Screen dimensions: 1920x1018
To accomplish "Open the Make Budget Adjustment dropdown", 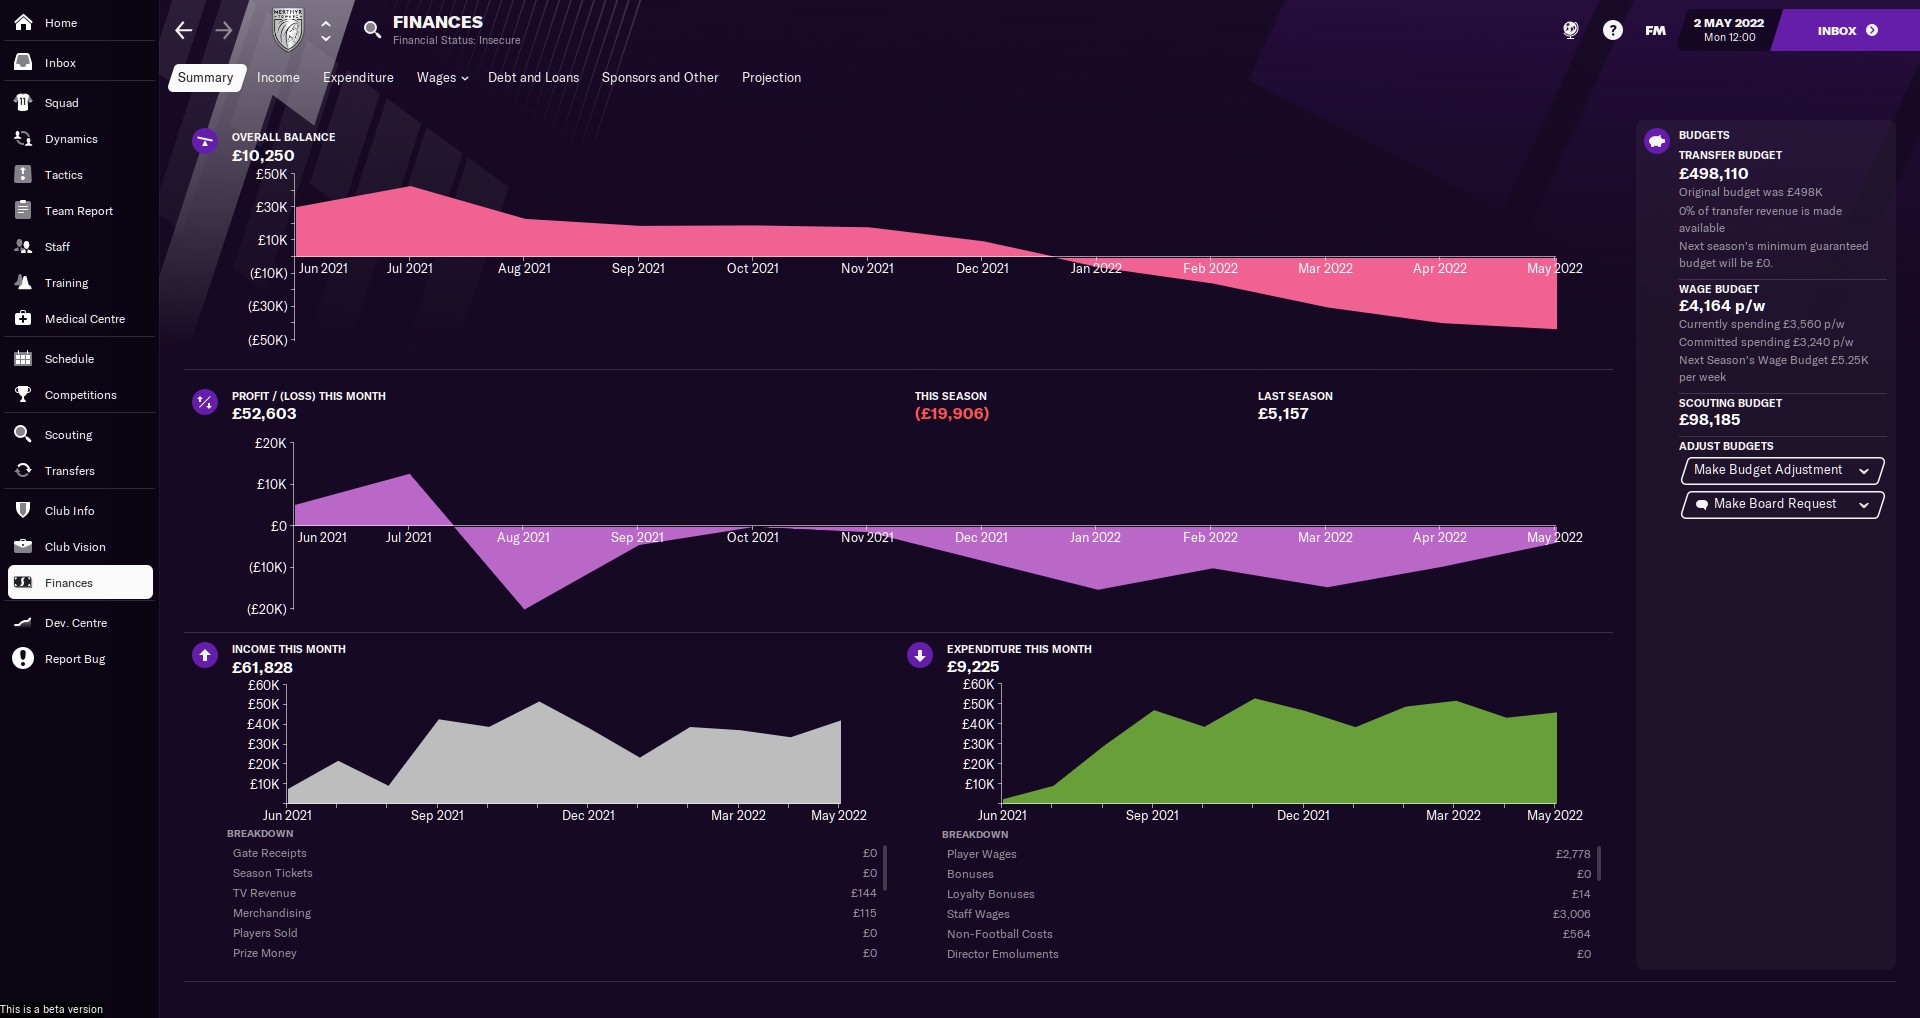I will (x=1782, y=470).
